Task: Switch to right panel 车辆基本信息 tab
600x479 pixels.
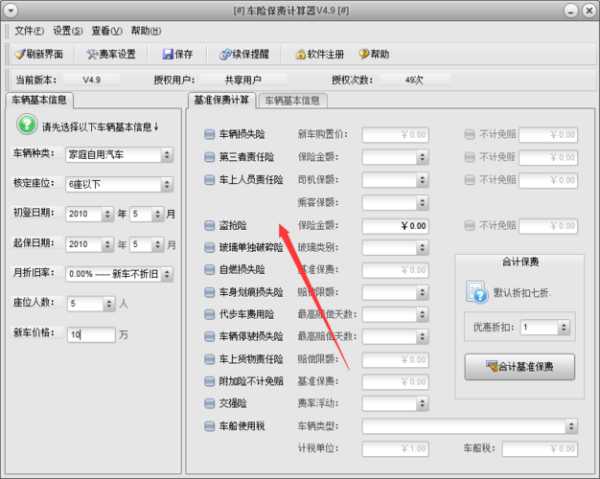Action: tap(292, 100)
